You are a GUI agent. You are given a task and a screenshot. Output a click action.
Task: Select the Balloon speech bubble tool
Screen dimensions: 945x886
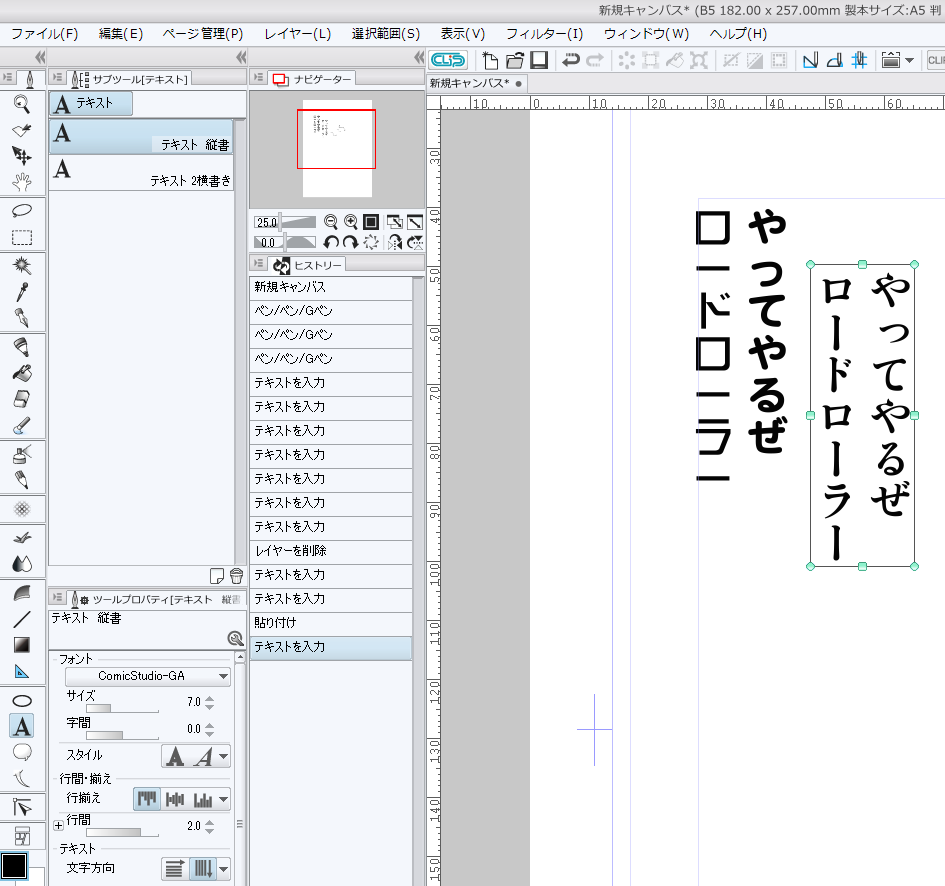(21, 752)
